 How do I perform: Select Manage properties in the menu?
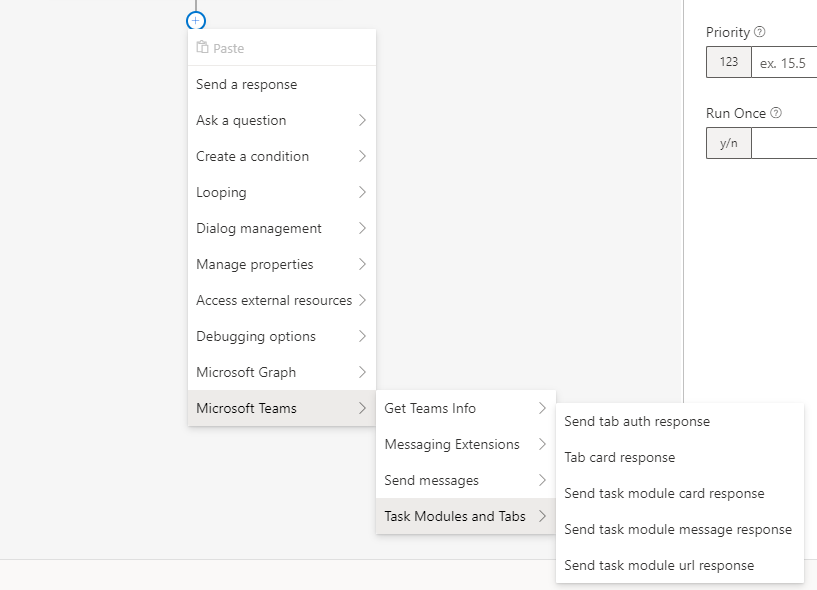tap(282, 264)
